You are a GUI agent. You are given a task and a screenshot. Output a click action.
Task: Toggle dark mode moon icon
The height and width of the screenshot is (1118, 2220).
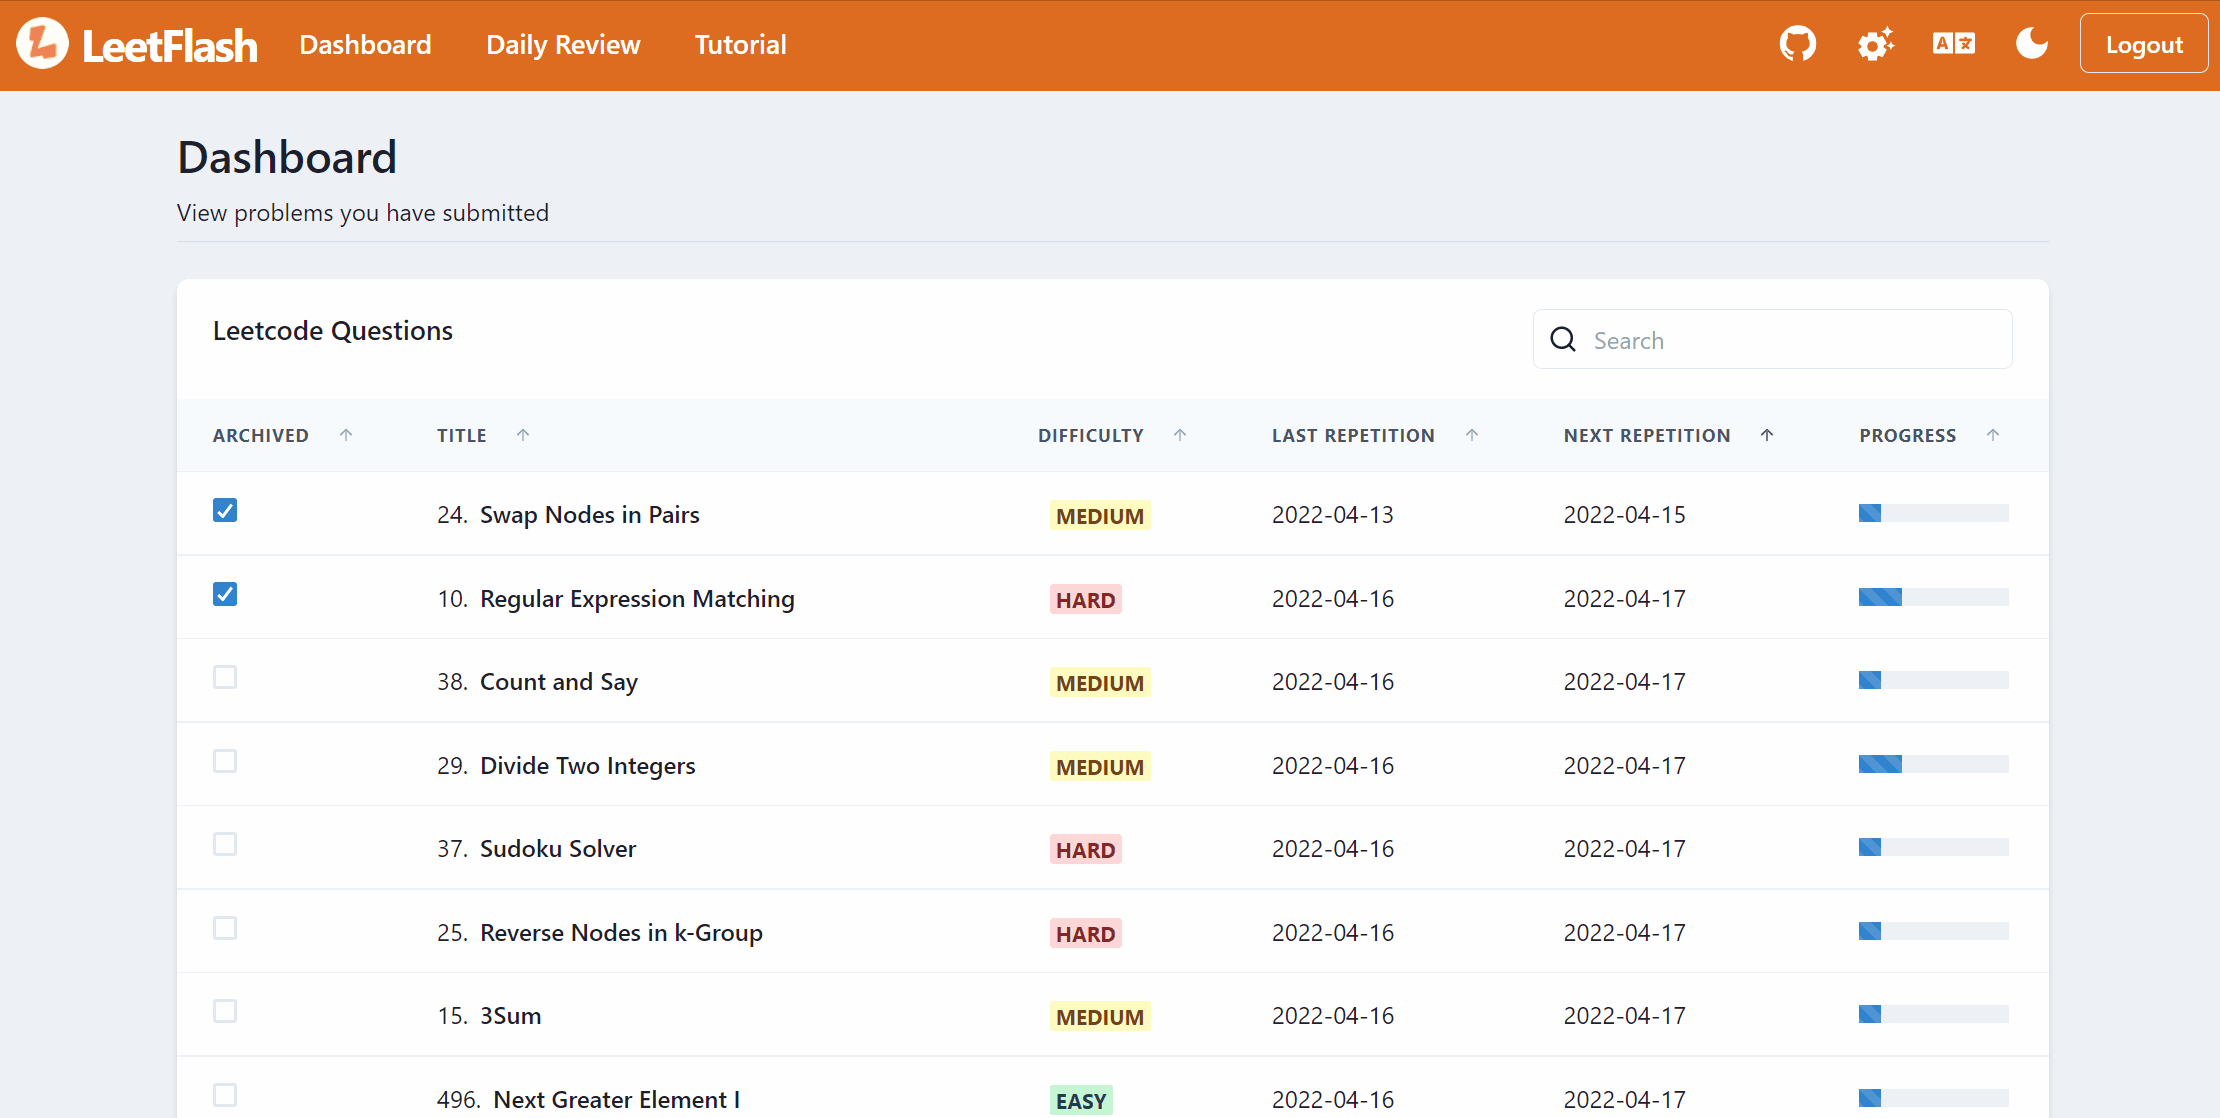pyautogui.click(x=2031, y=44)
